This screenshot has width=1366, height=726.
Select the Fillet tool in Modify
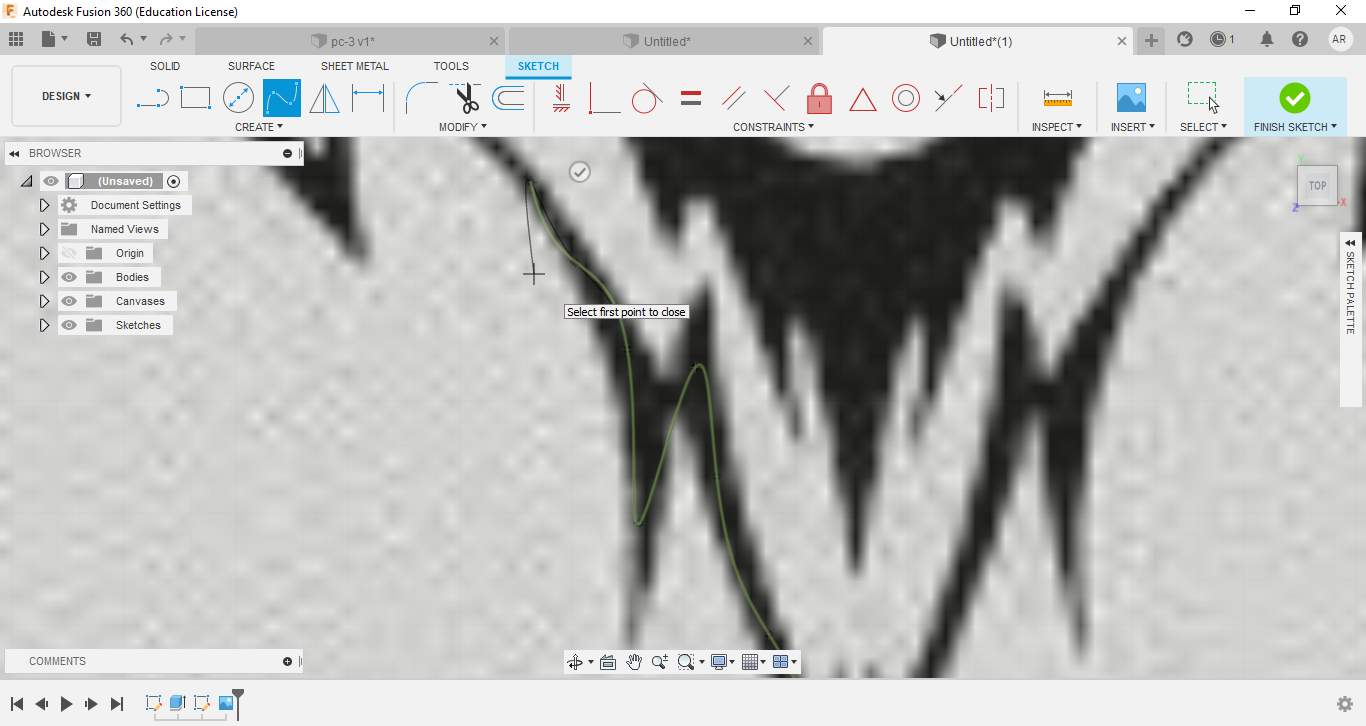(421, 98)
